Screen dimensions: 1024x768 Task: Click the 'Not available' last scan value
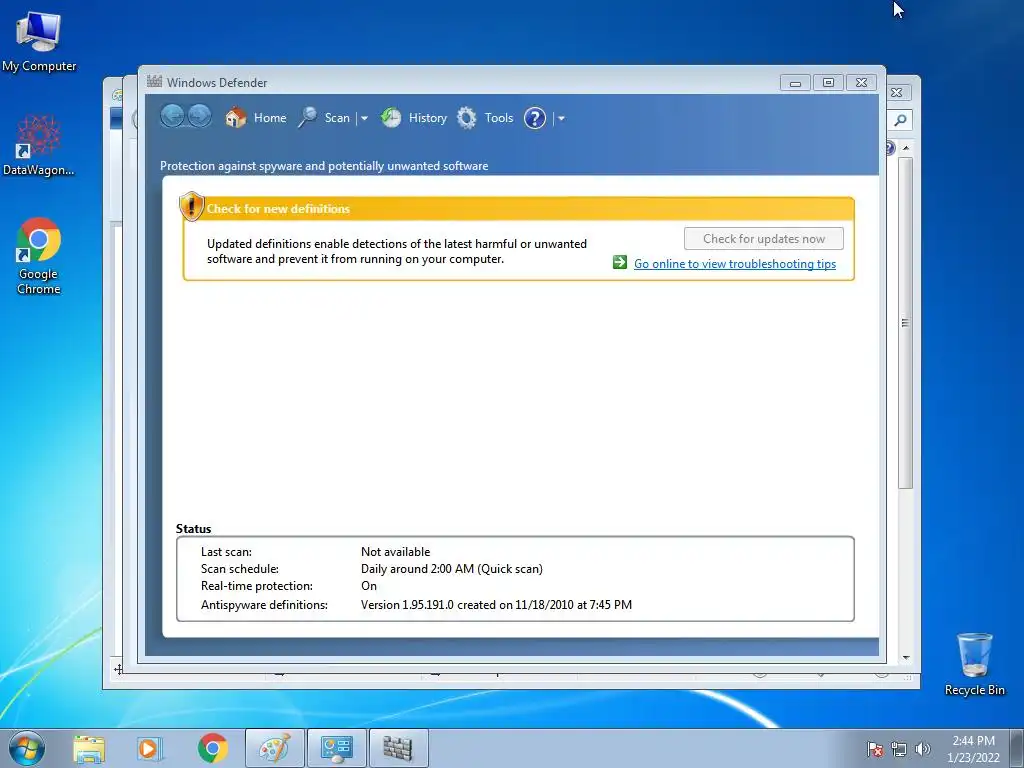tap(395, 552)
